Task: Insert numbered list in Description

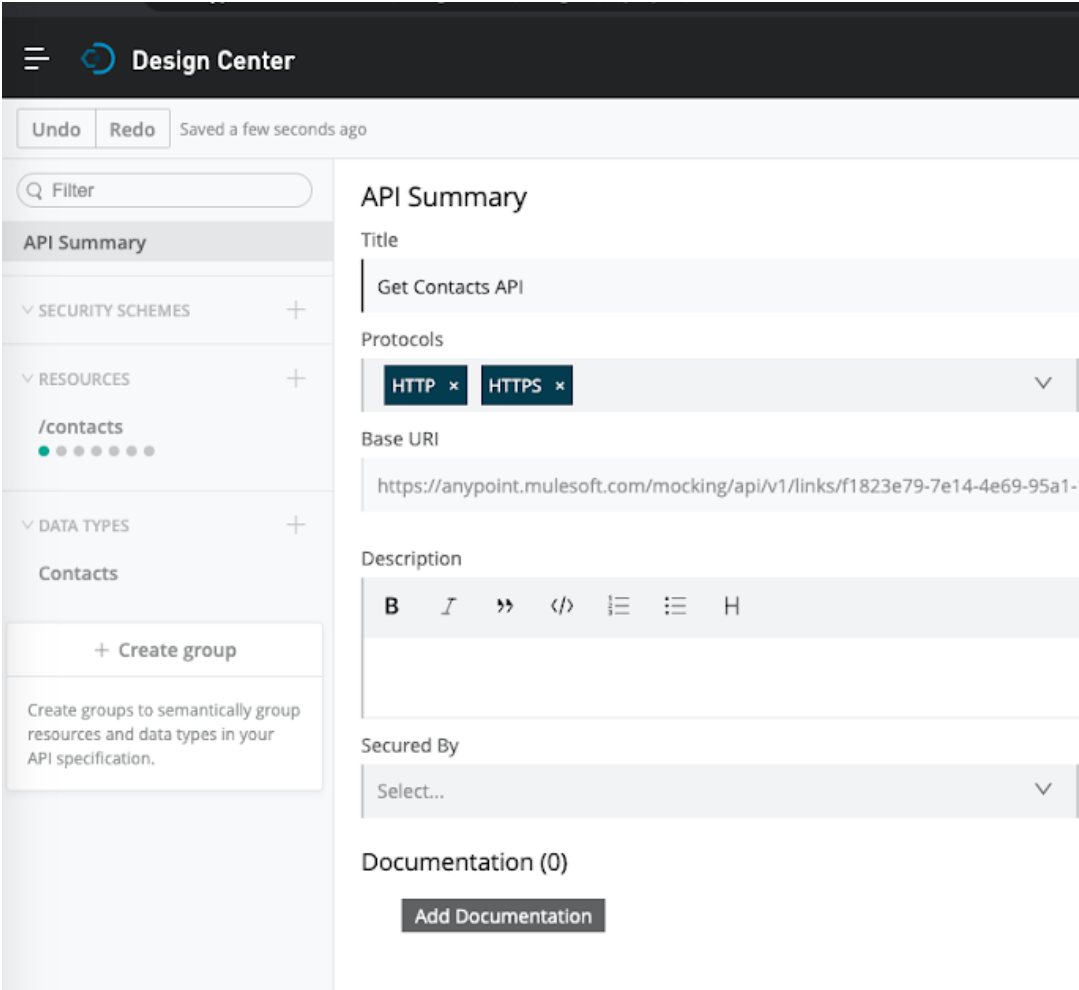Action: tap(619, 606)
